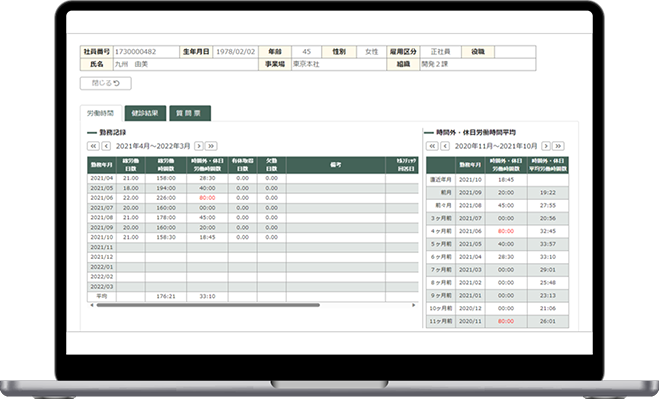
Task: Click the average 176:21 in 平均 row
Action: (x=166, y=296)
